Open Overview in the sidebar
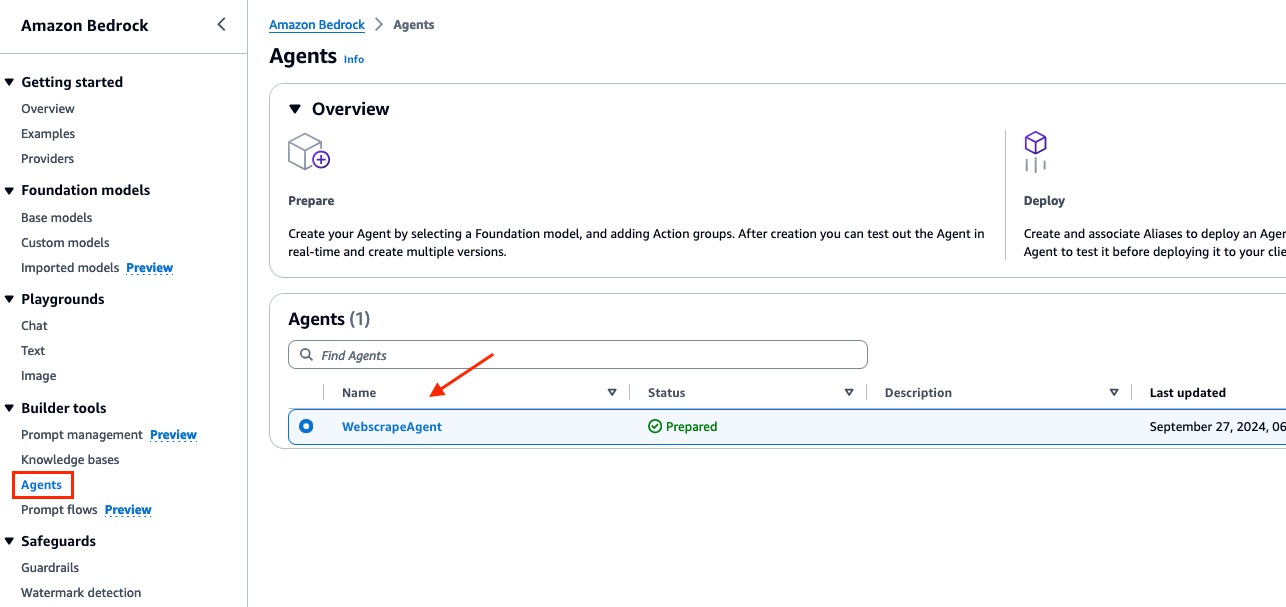This screenshot has height=607, width=1286. pos(48,109)
